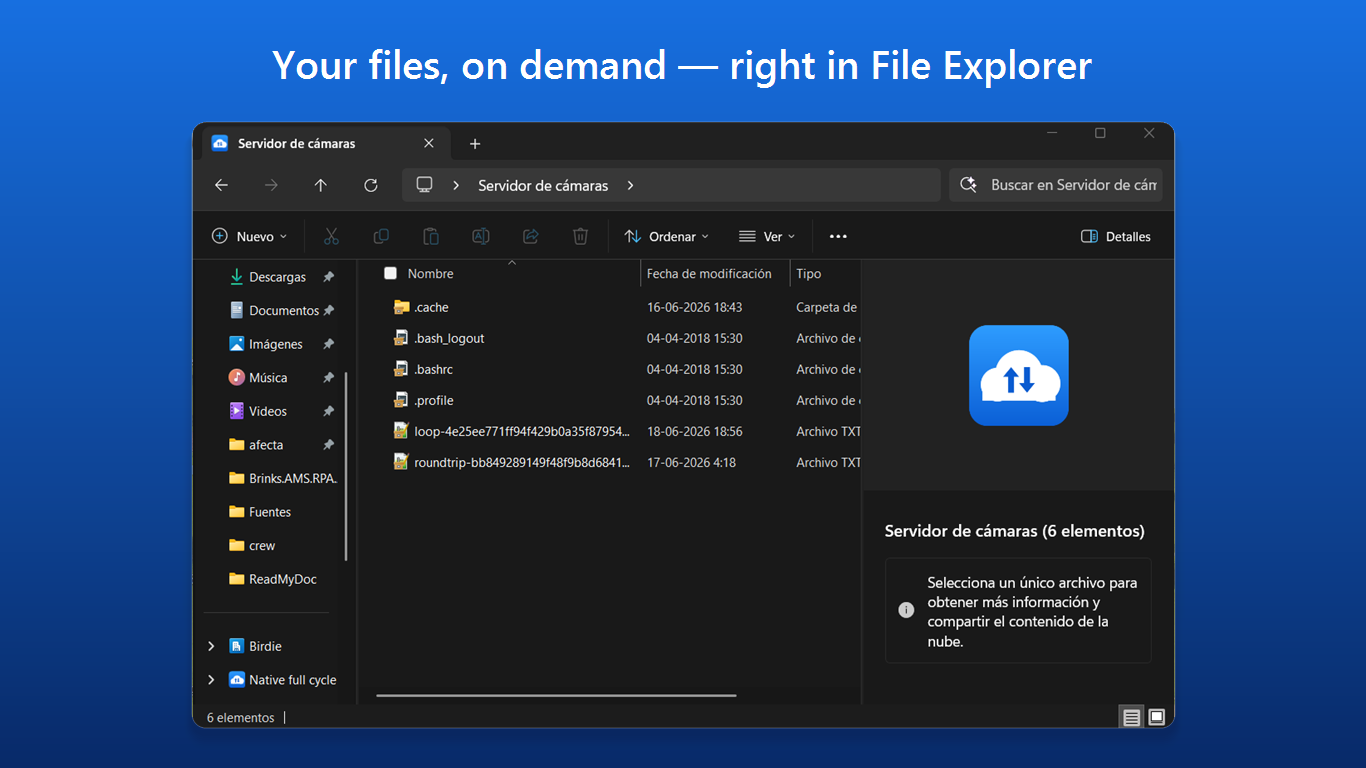This screenshot has height=768, width=1366.
Task: Open the Ordenar dropdown
Action: 667,237
